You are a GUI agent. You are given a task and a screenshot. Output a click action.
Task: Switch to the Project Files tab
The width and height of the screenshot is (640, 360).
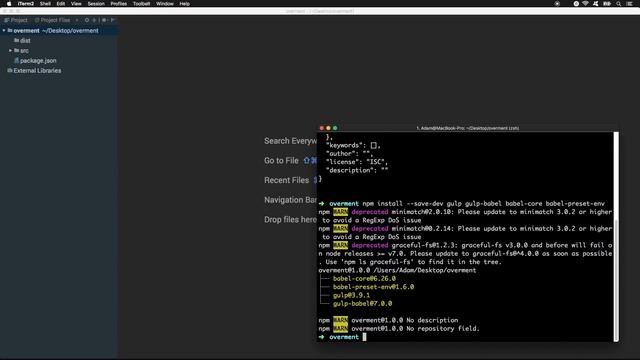pos(52,20)
